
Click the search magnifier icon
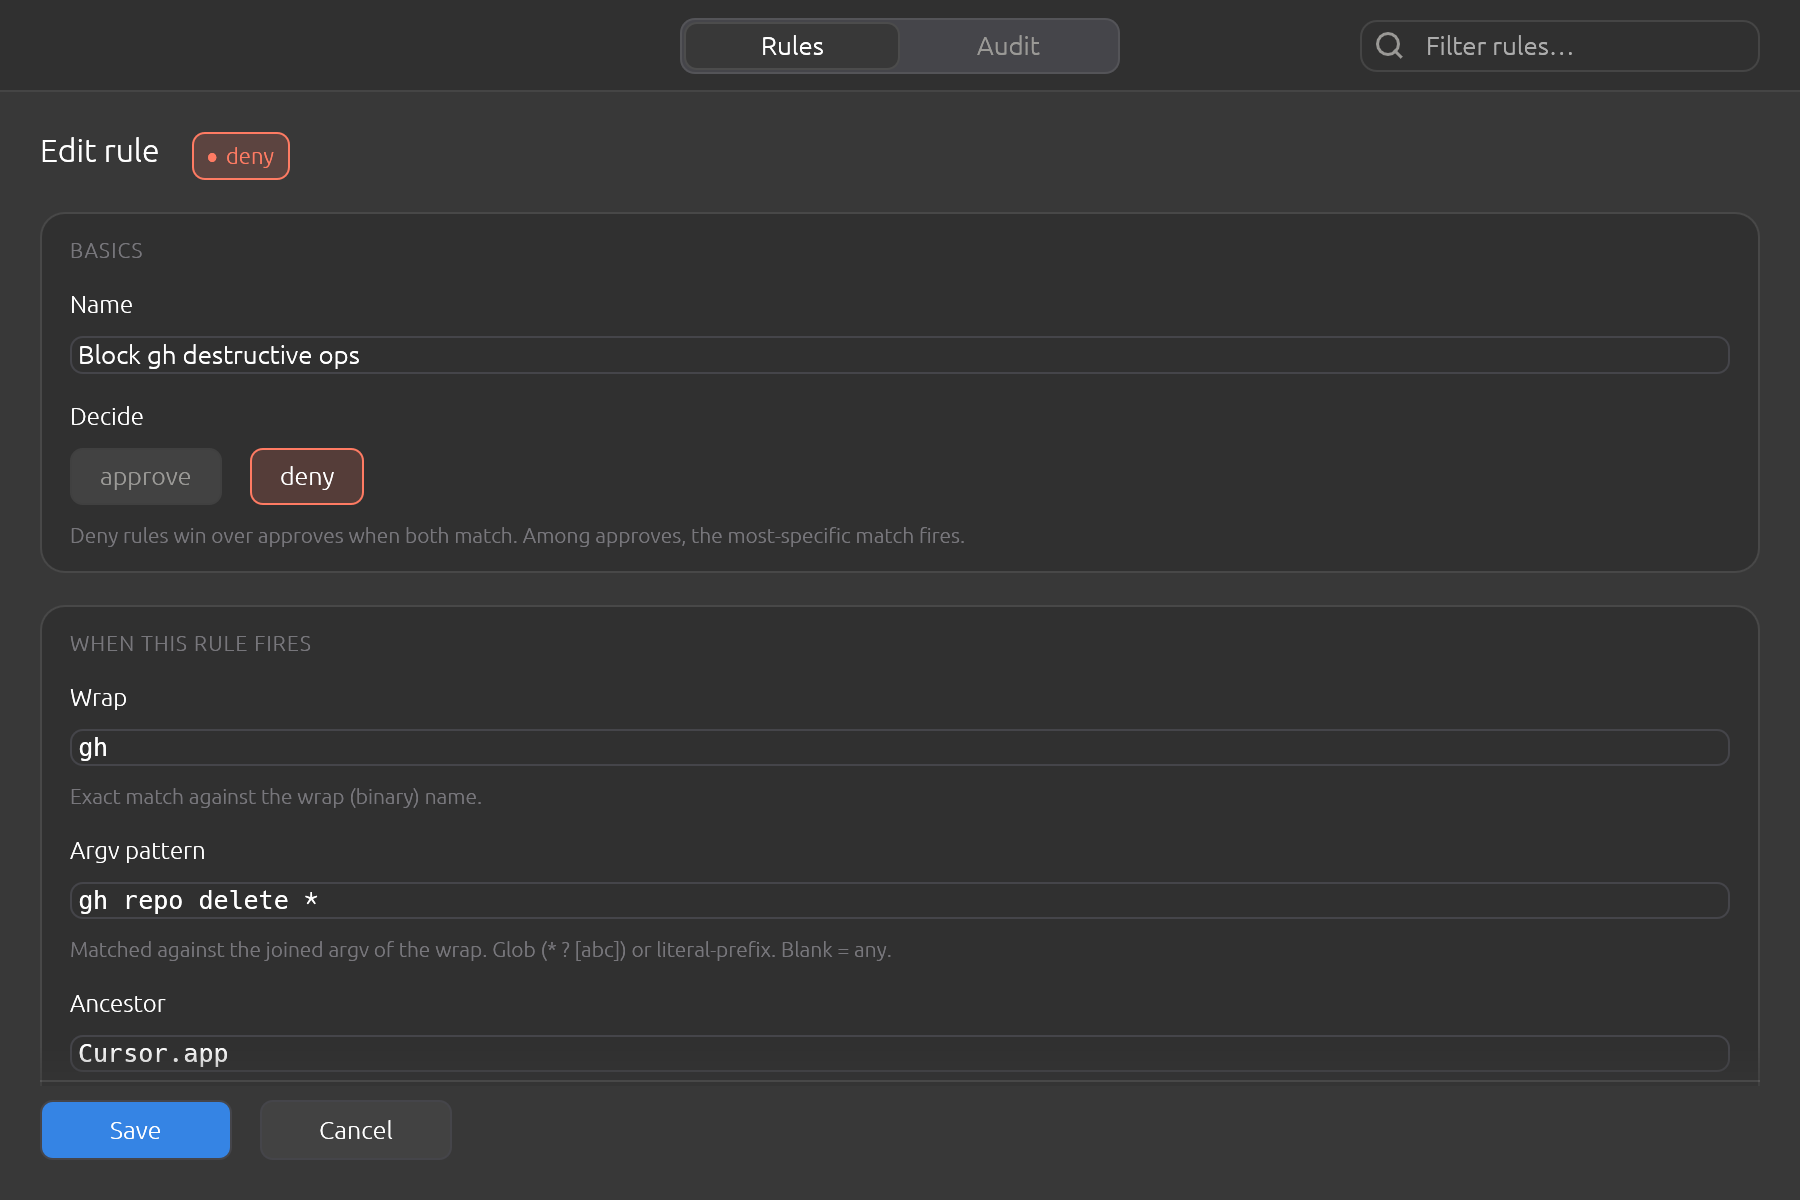click(x=1389, y=45)
